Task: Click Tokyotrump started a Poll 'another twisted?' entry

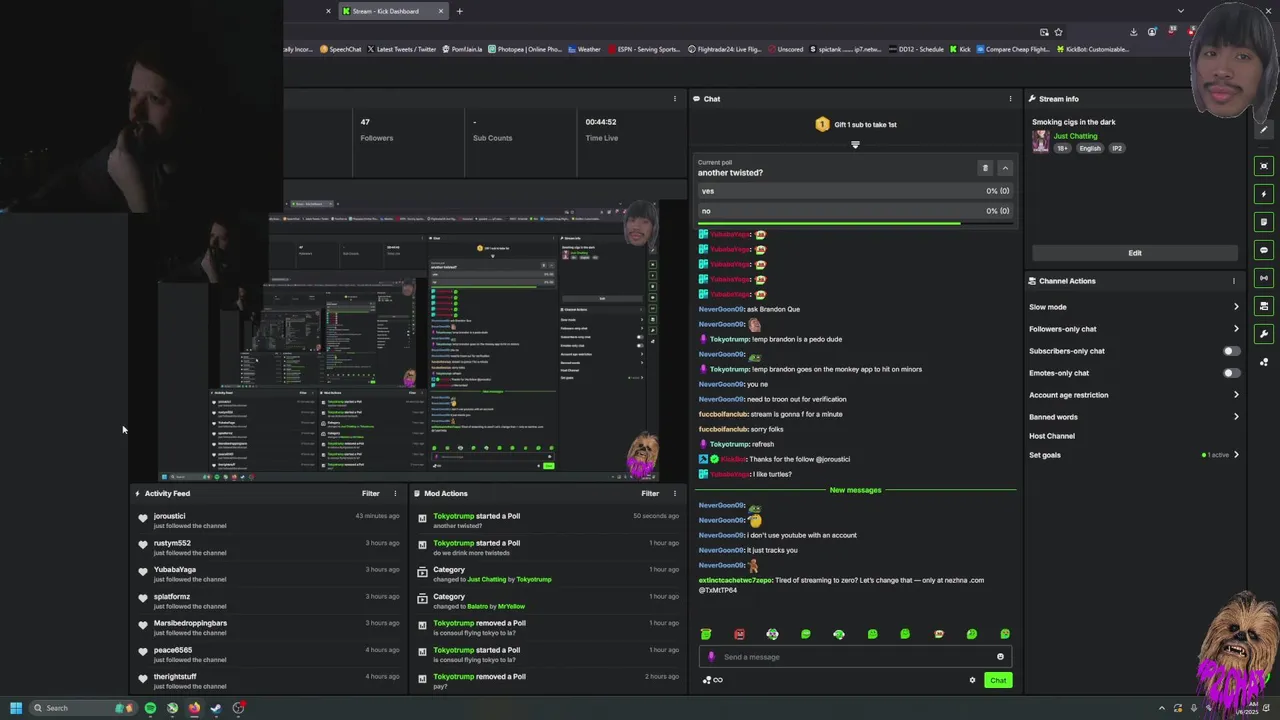Action: [x=547, y=520]
